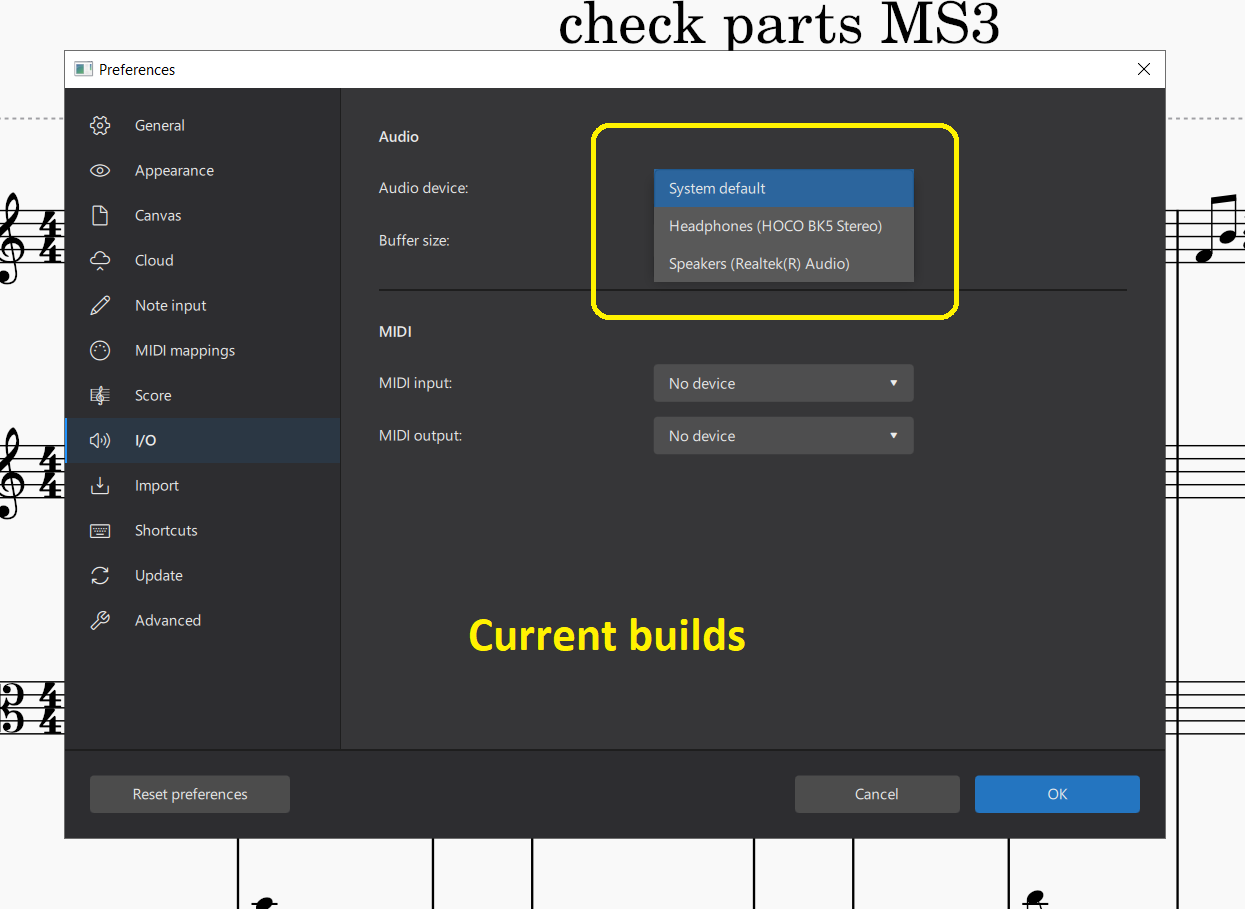
Task: Click the MIDI output dropdown arrow
Action: pos(893,435)
